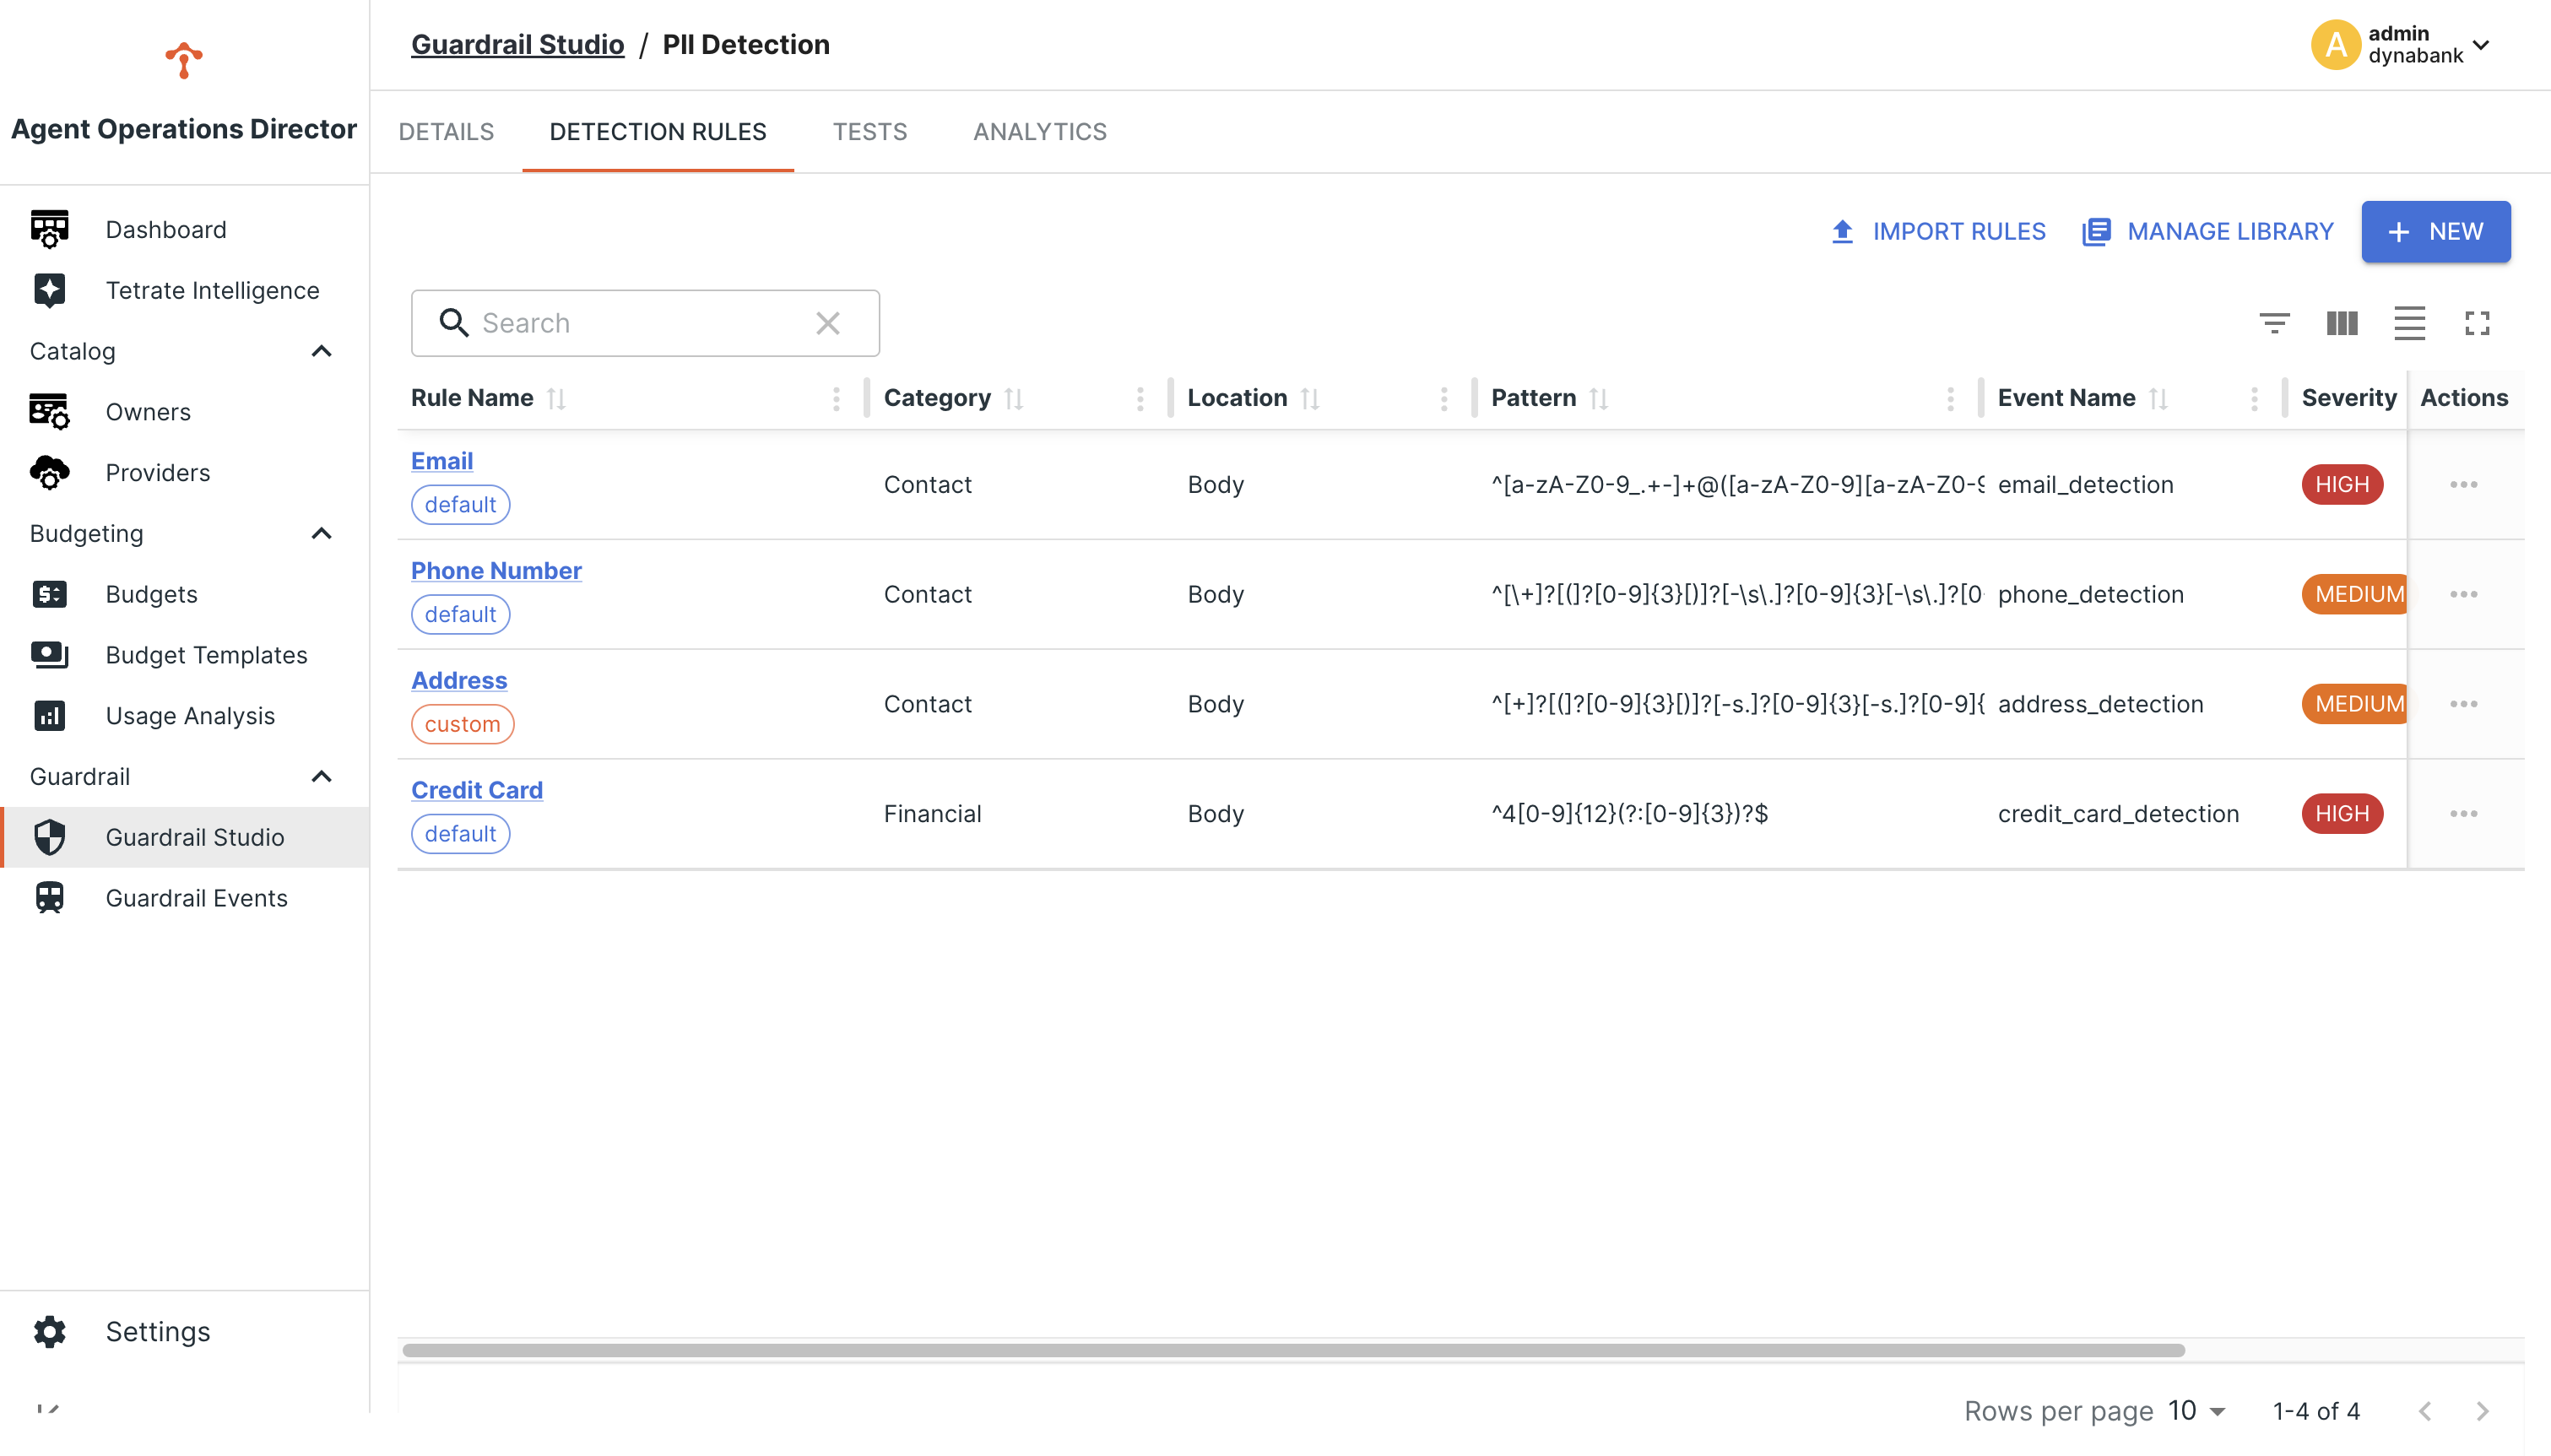2551x1456 pixels.
Task: Click the HIGH severity badge for Email
Action: (2342, 484)
